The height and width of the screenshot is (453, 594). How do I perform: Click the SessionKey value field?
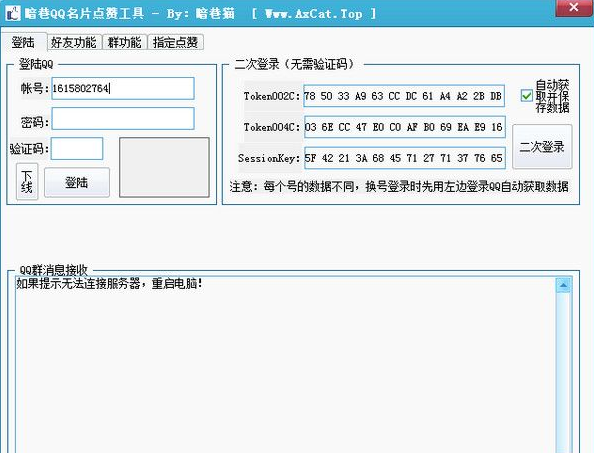(404, 158)
